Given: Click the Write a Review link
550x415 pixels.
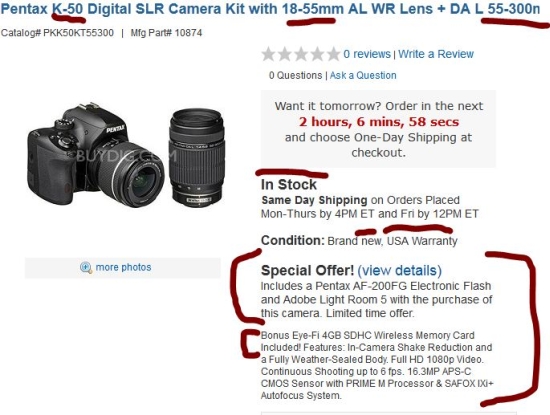Looking at the screenshot, I should 436,54.
